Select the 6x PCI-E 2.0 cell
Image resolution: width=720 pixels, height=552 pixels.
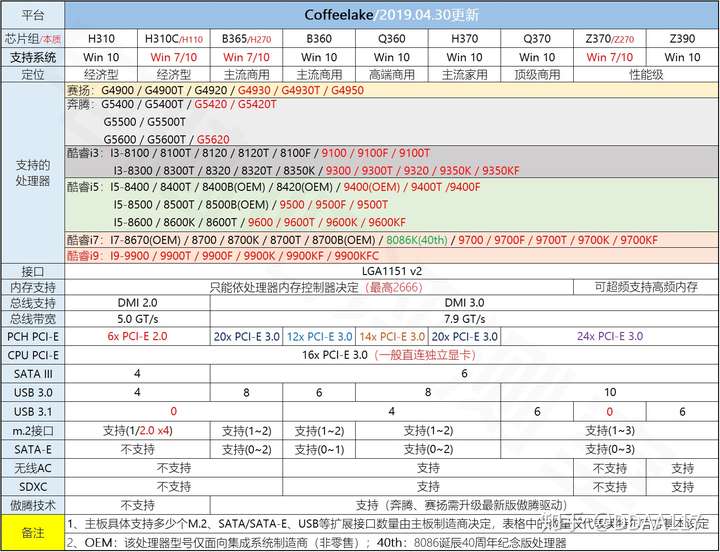(x=137, y=336)
